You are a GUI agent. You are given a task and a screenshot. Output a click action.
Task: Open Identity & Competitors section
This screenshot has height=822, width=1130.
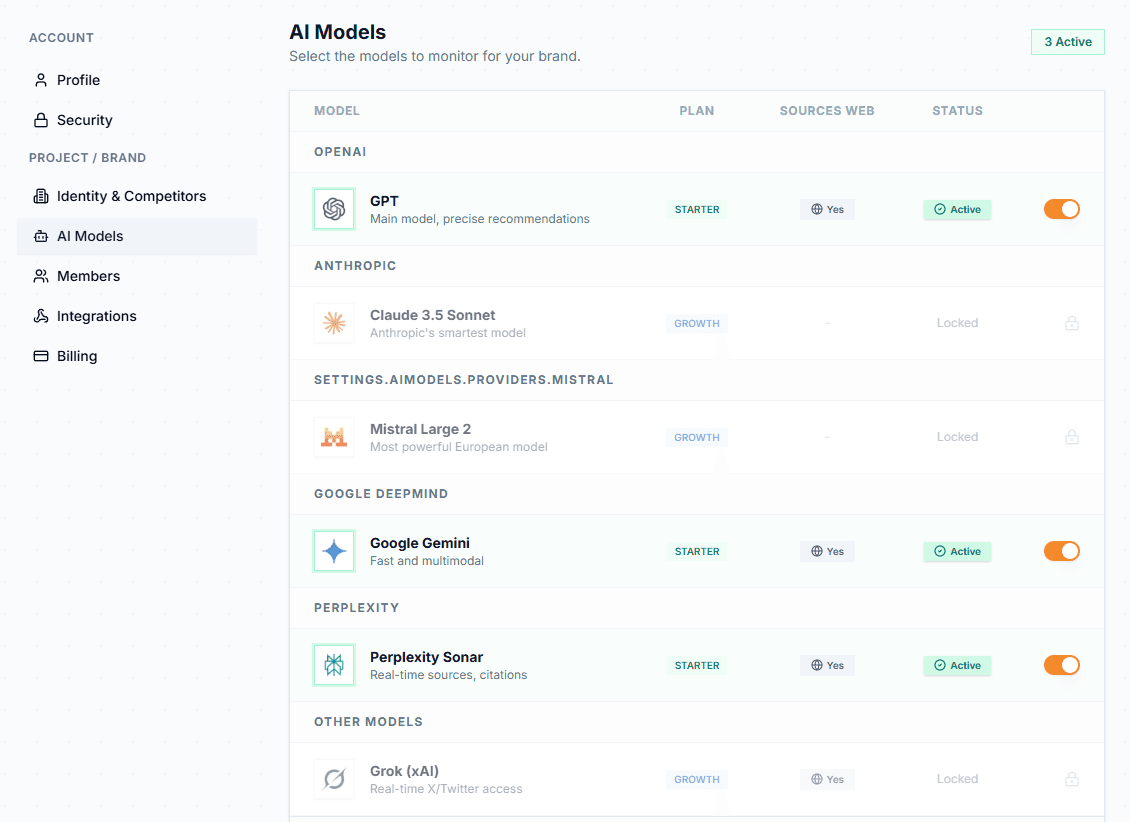[131, 196]
